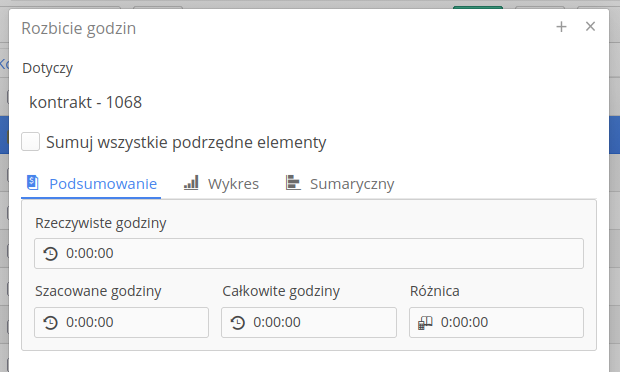Click the Wykres bar chart icon
Viewport: 620px width, 372px height.
tap(191, 183)
